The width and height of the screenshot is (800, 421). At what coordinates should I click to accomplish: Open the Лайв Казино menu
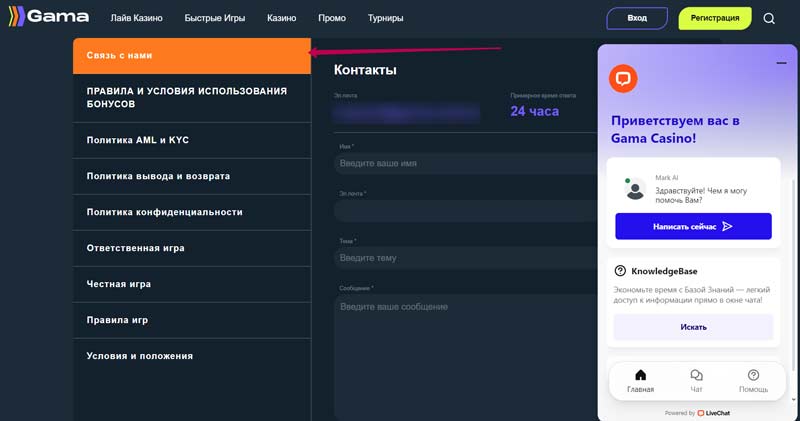(136, 18)
